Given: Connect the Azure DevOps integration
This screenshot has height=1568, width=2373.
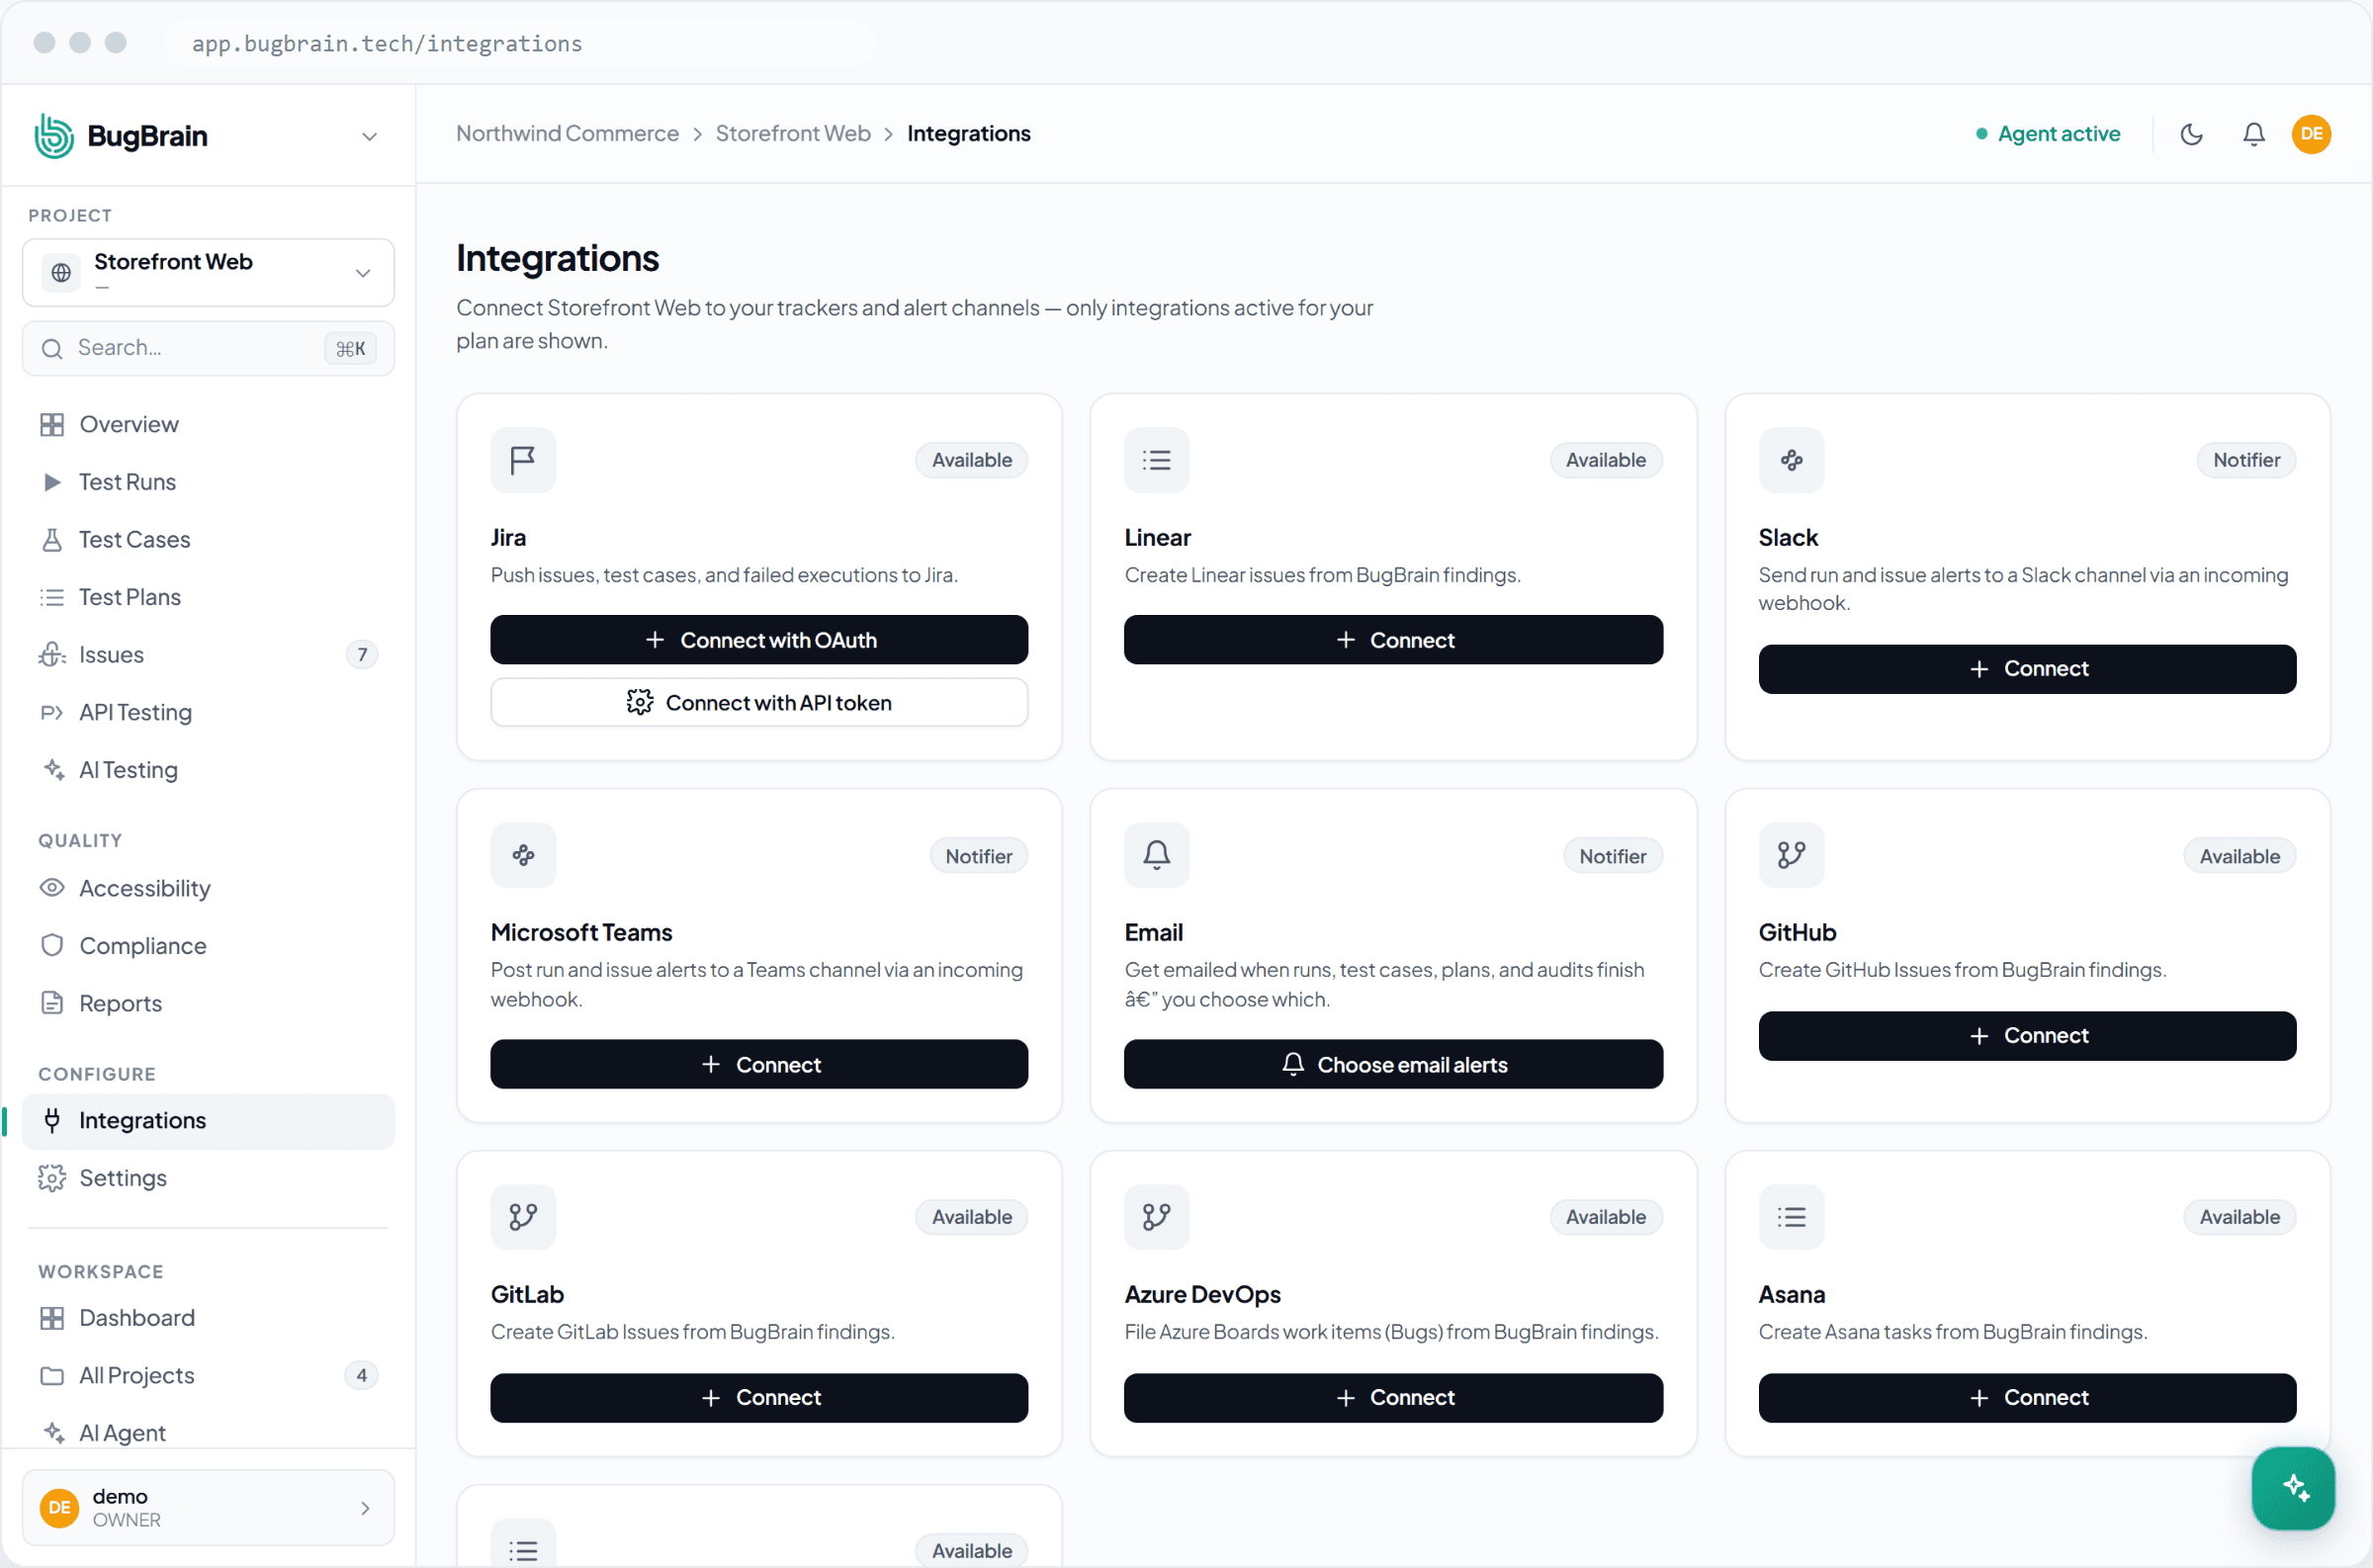Looking at the screenshot, I should tap(1393, 1398).
